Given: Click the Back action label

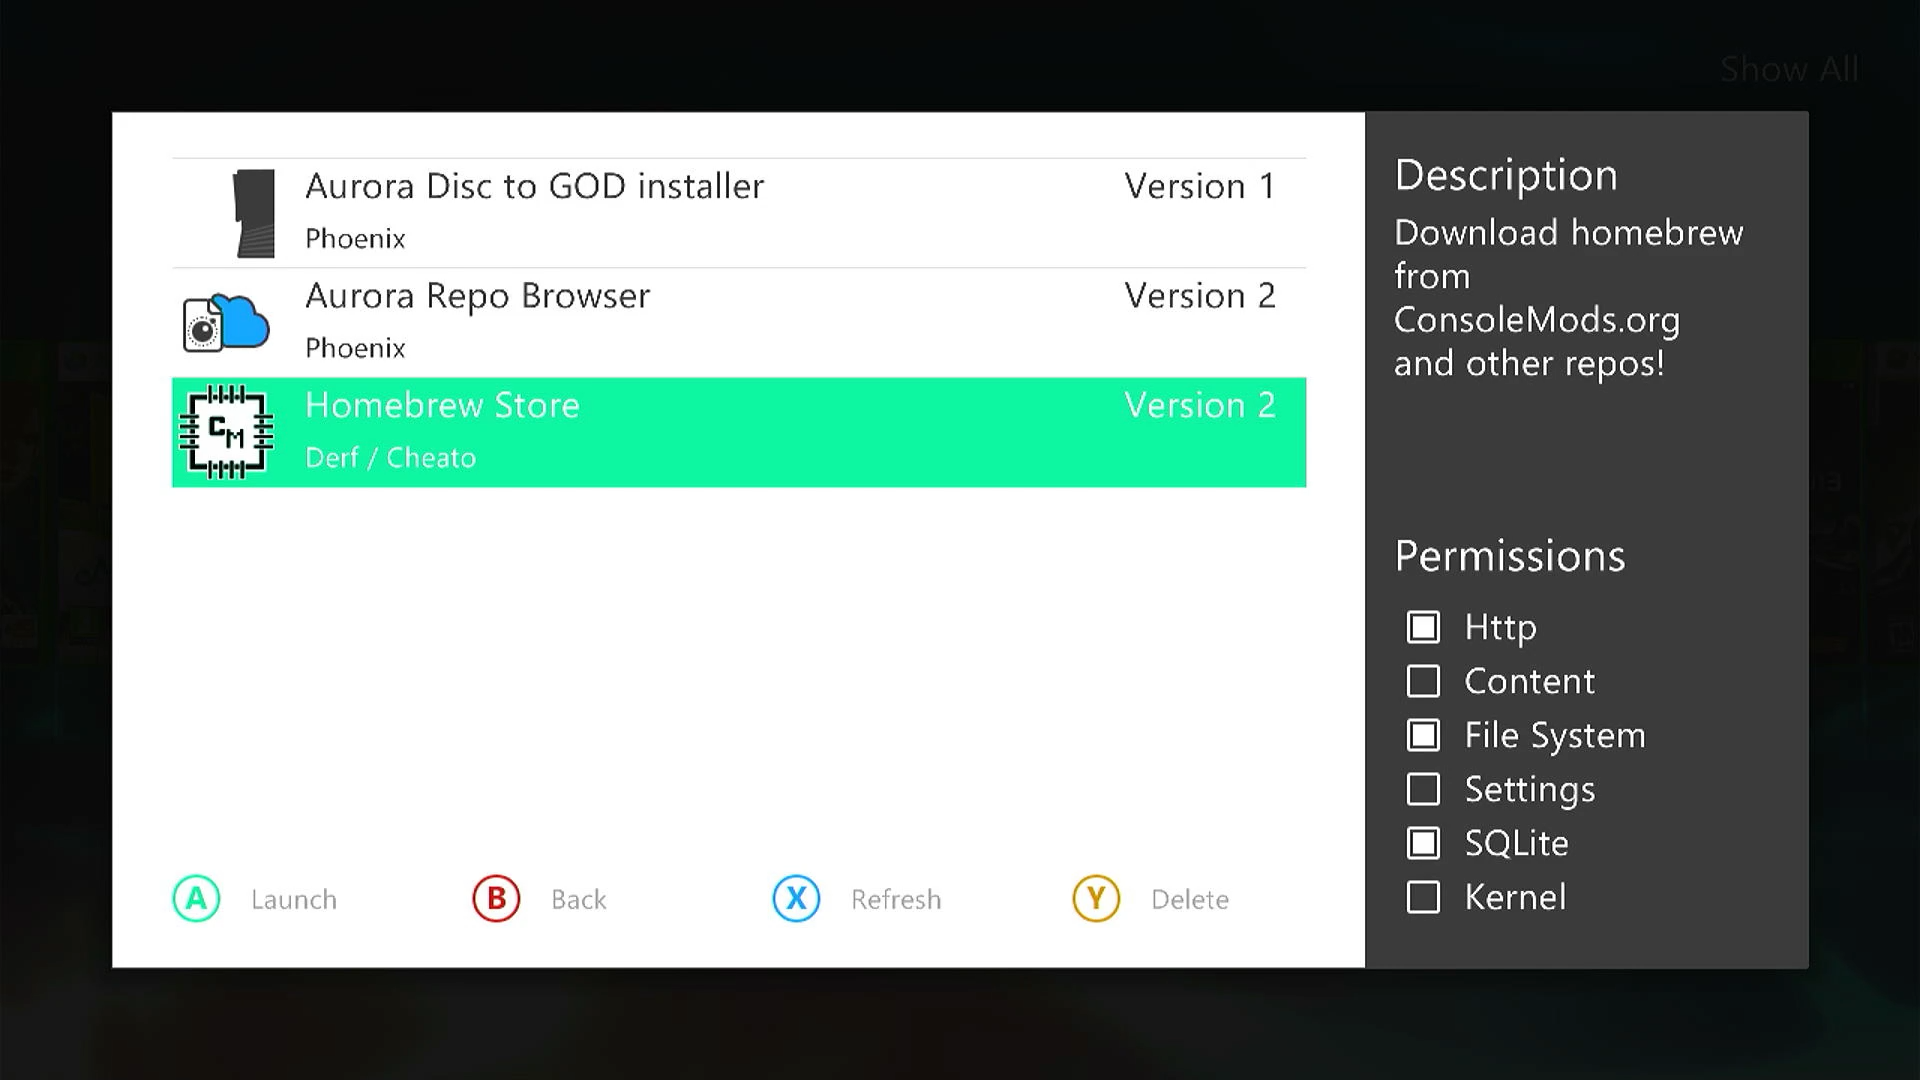Looking at the screenshot, I should pyautogui.click(x=578, y=898).
